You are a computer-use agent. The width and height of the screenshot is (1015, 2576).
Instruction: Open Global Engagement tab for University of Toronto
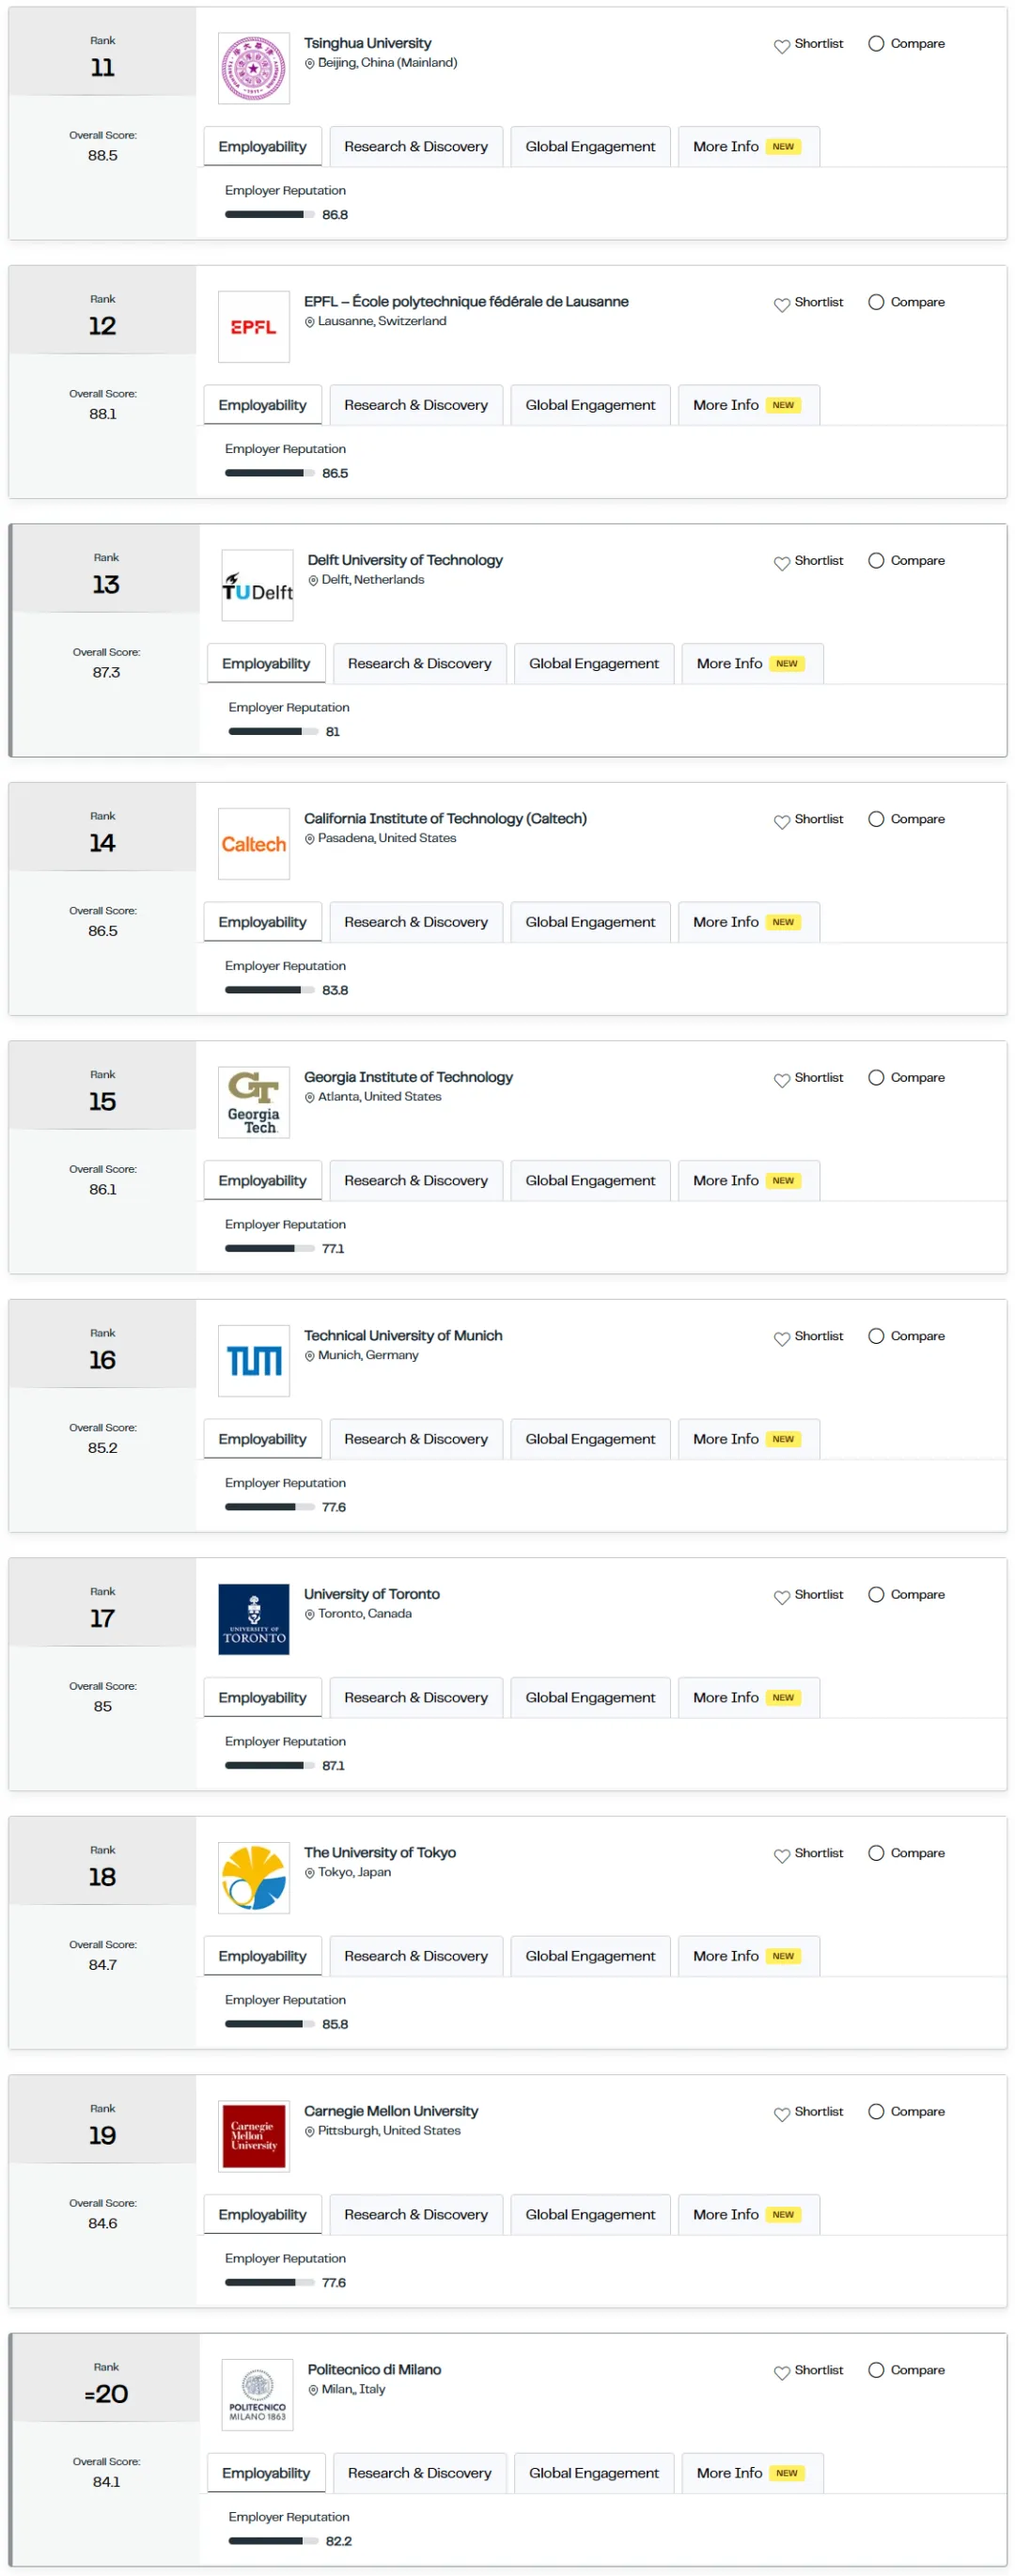590,1698
